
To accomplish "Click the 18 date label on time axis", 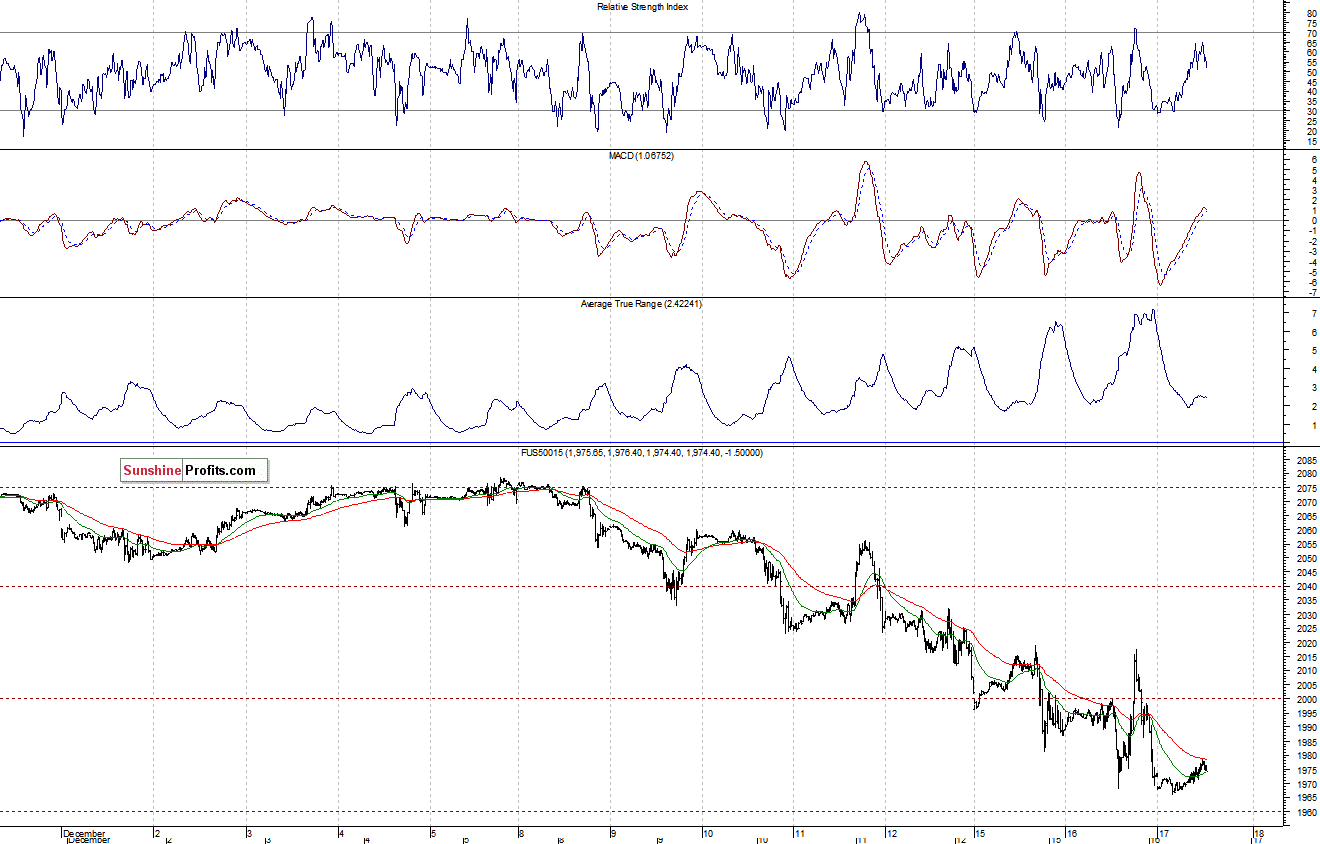I will coord(1258,833).
